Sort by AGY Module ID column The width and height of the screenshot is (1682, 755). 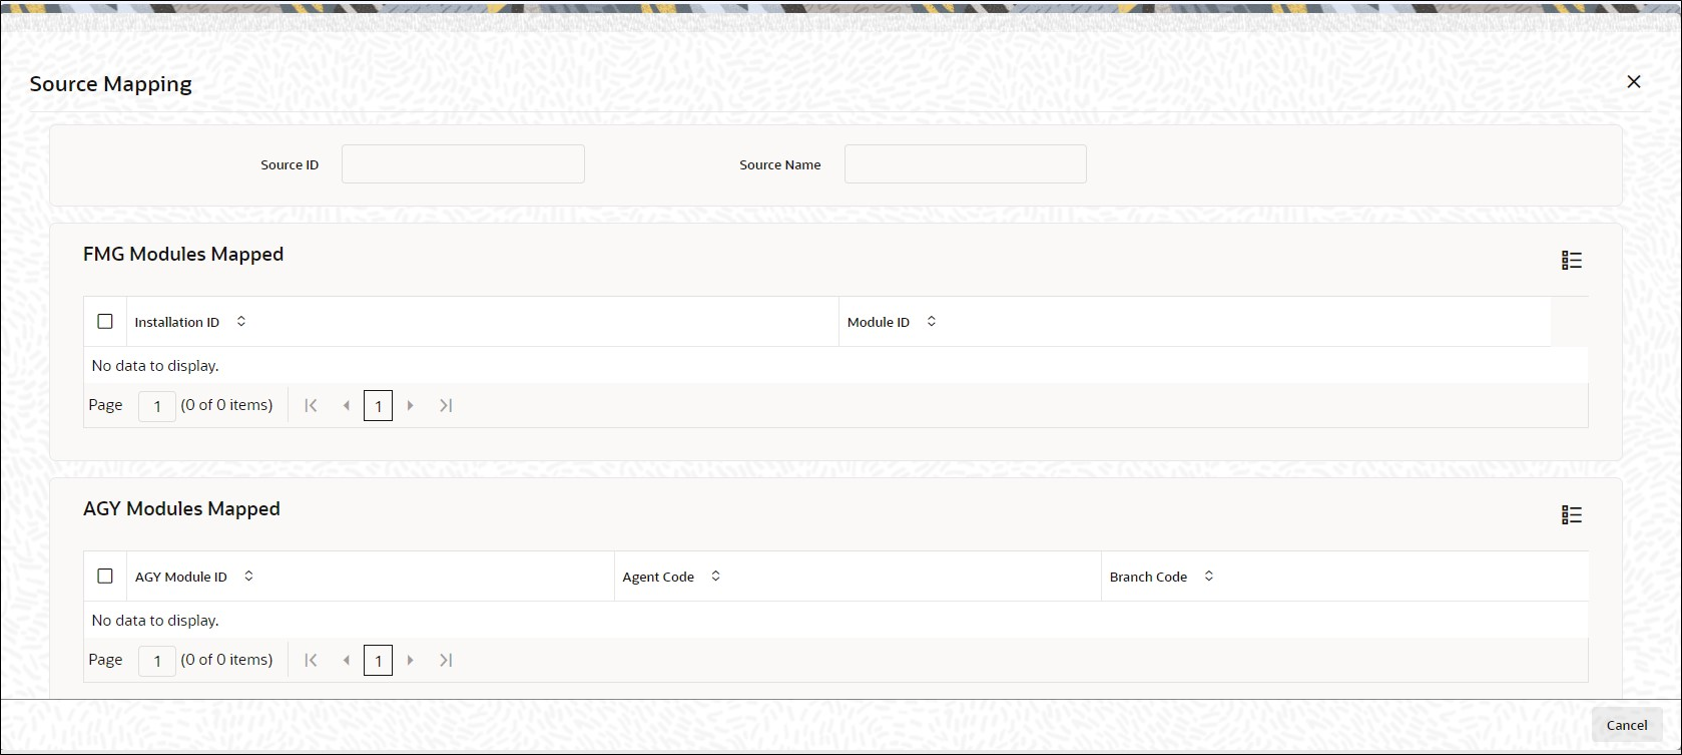point(249,576)
